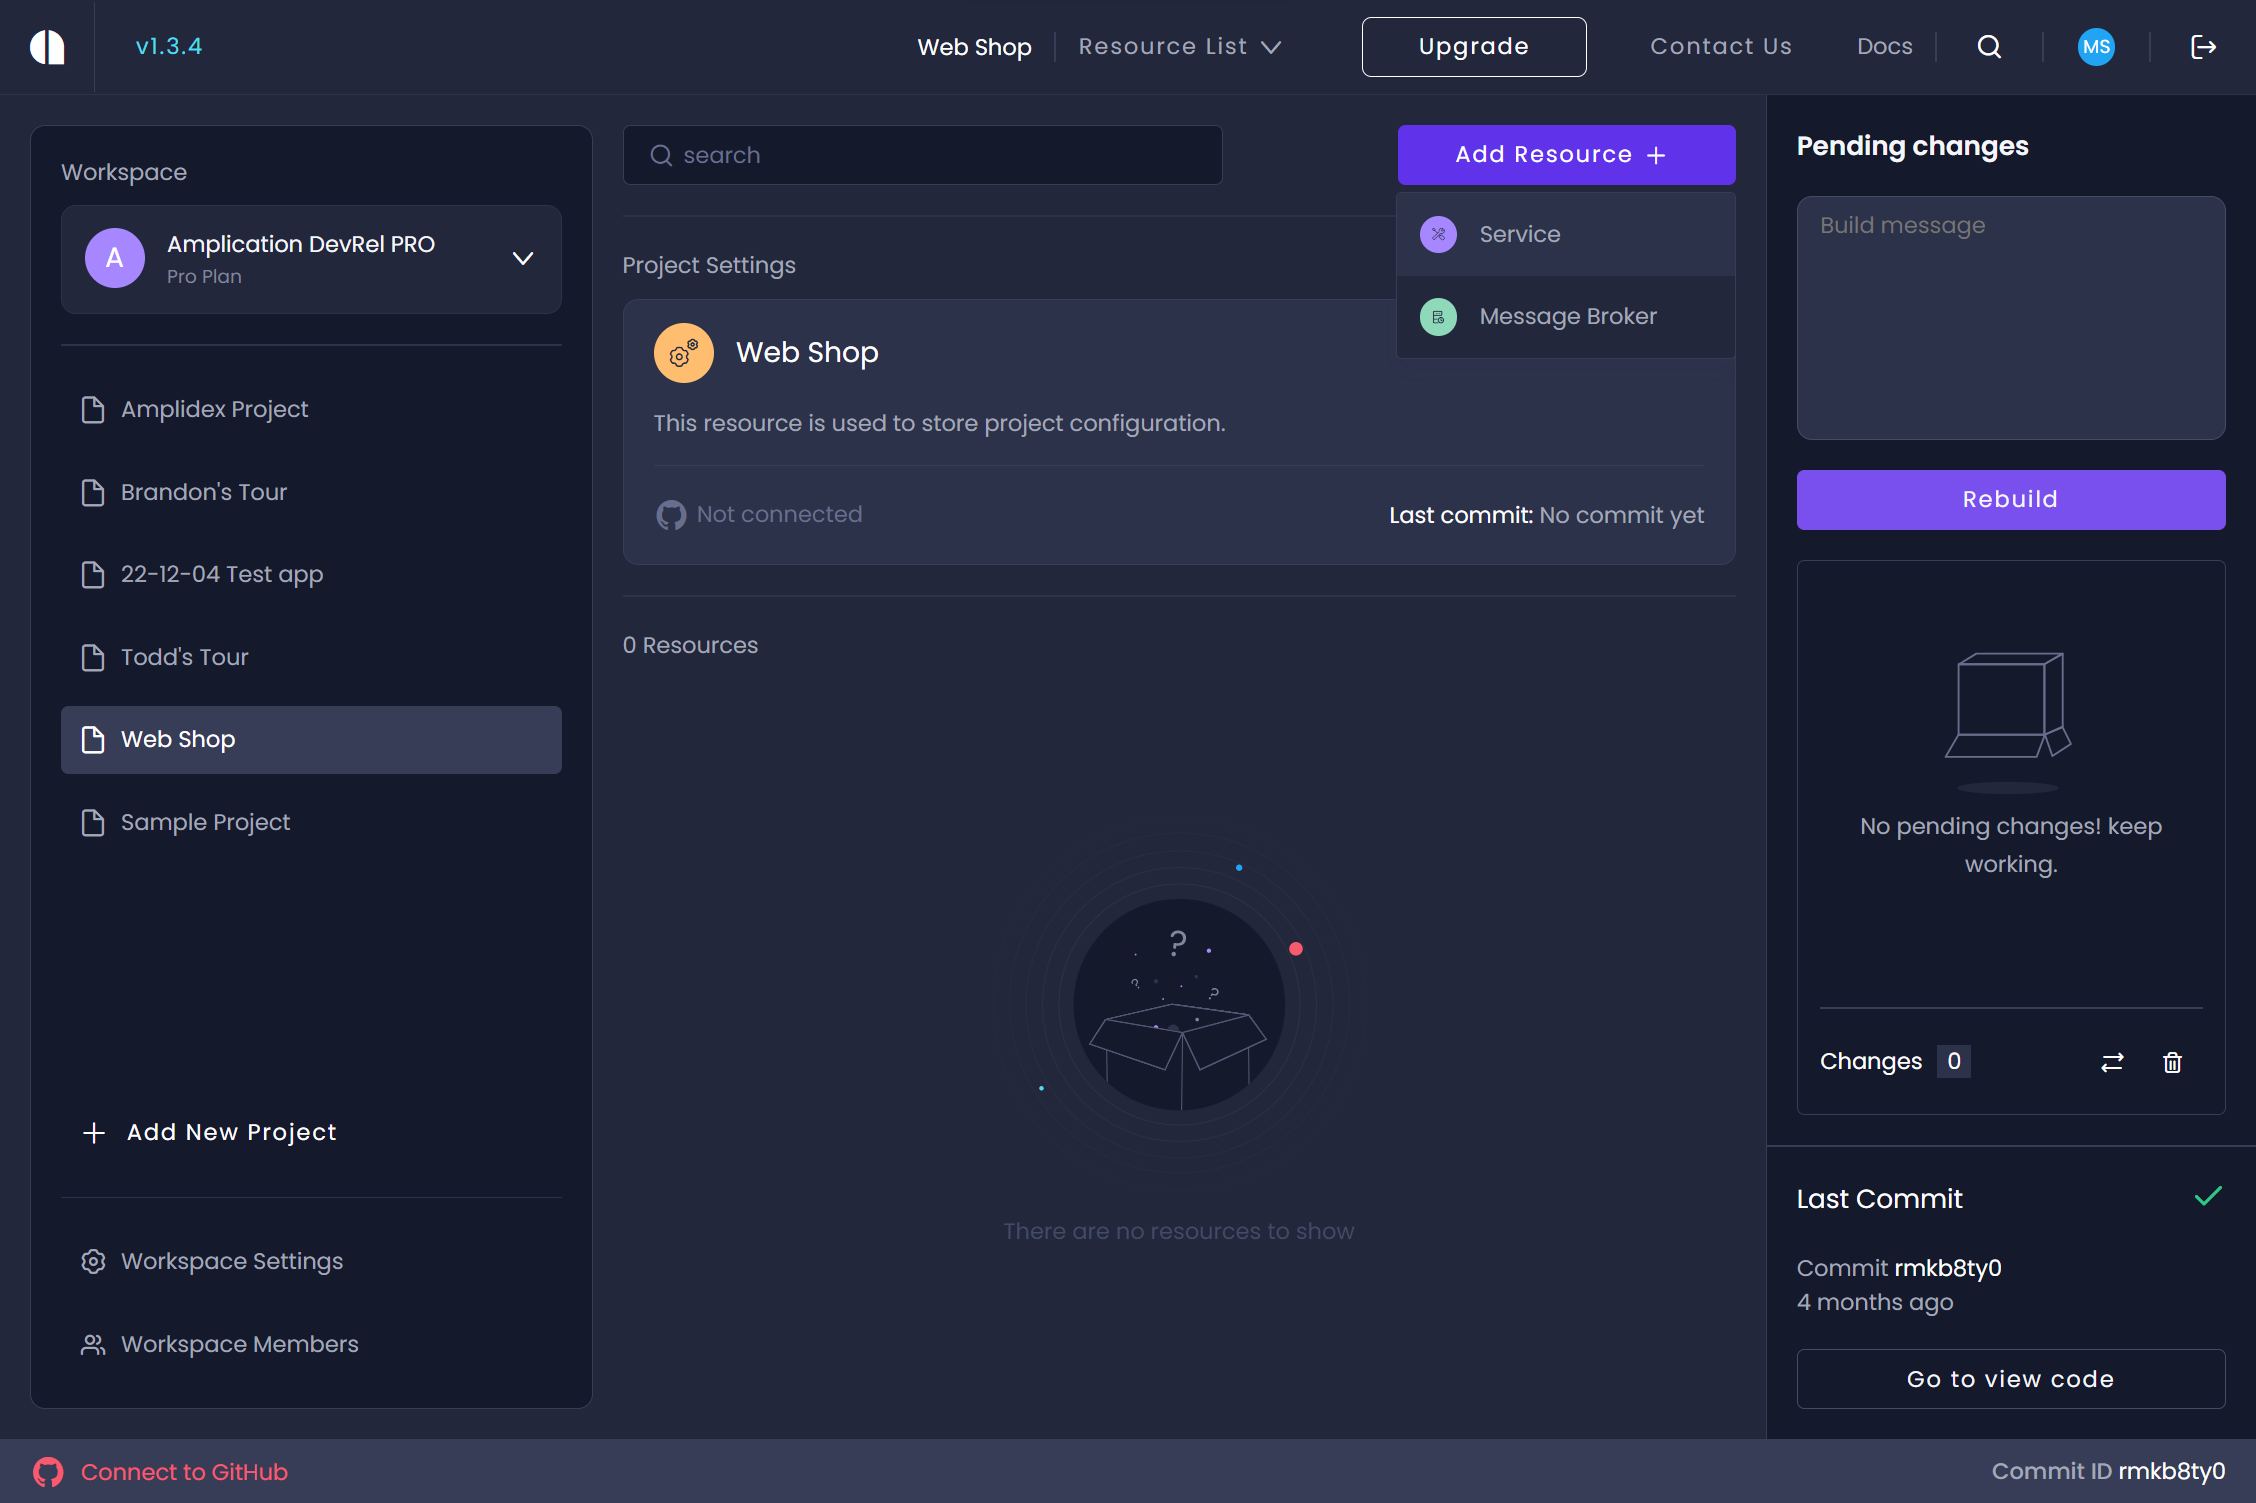2256x1503 pixels.
Task: Open Docs in top navigation
Action: coord(1884,47)
